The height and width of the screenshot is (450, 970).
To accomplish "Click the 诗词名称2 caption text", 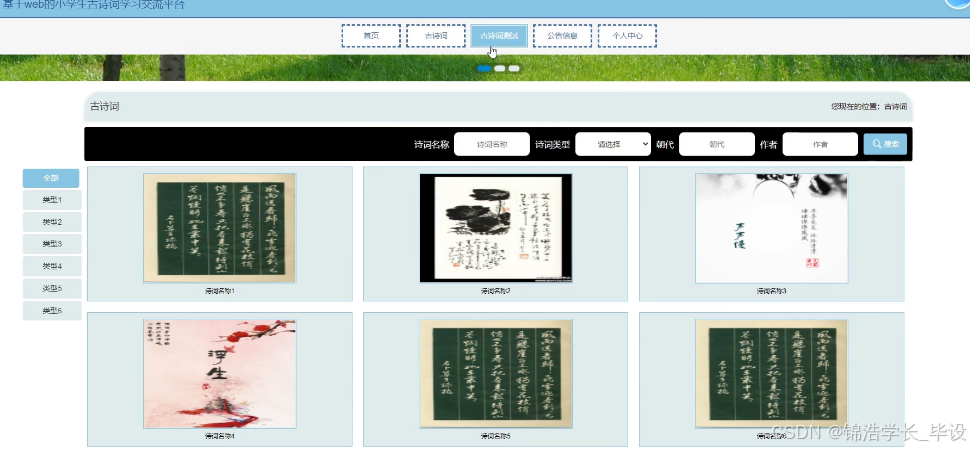I will pyautogui.click(x=496, y=291).
